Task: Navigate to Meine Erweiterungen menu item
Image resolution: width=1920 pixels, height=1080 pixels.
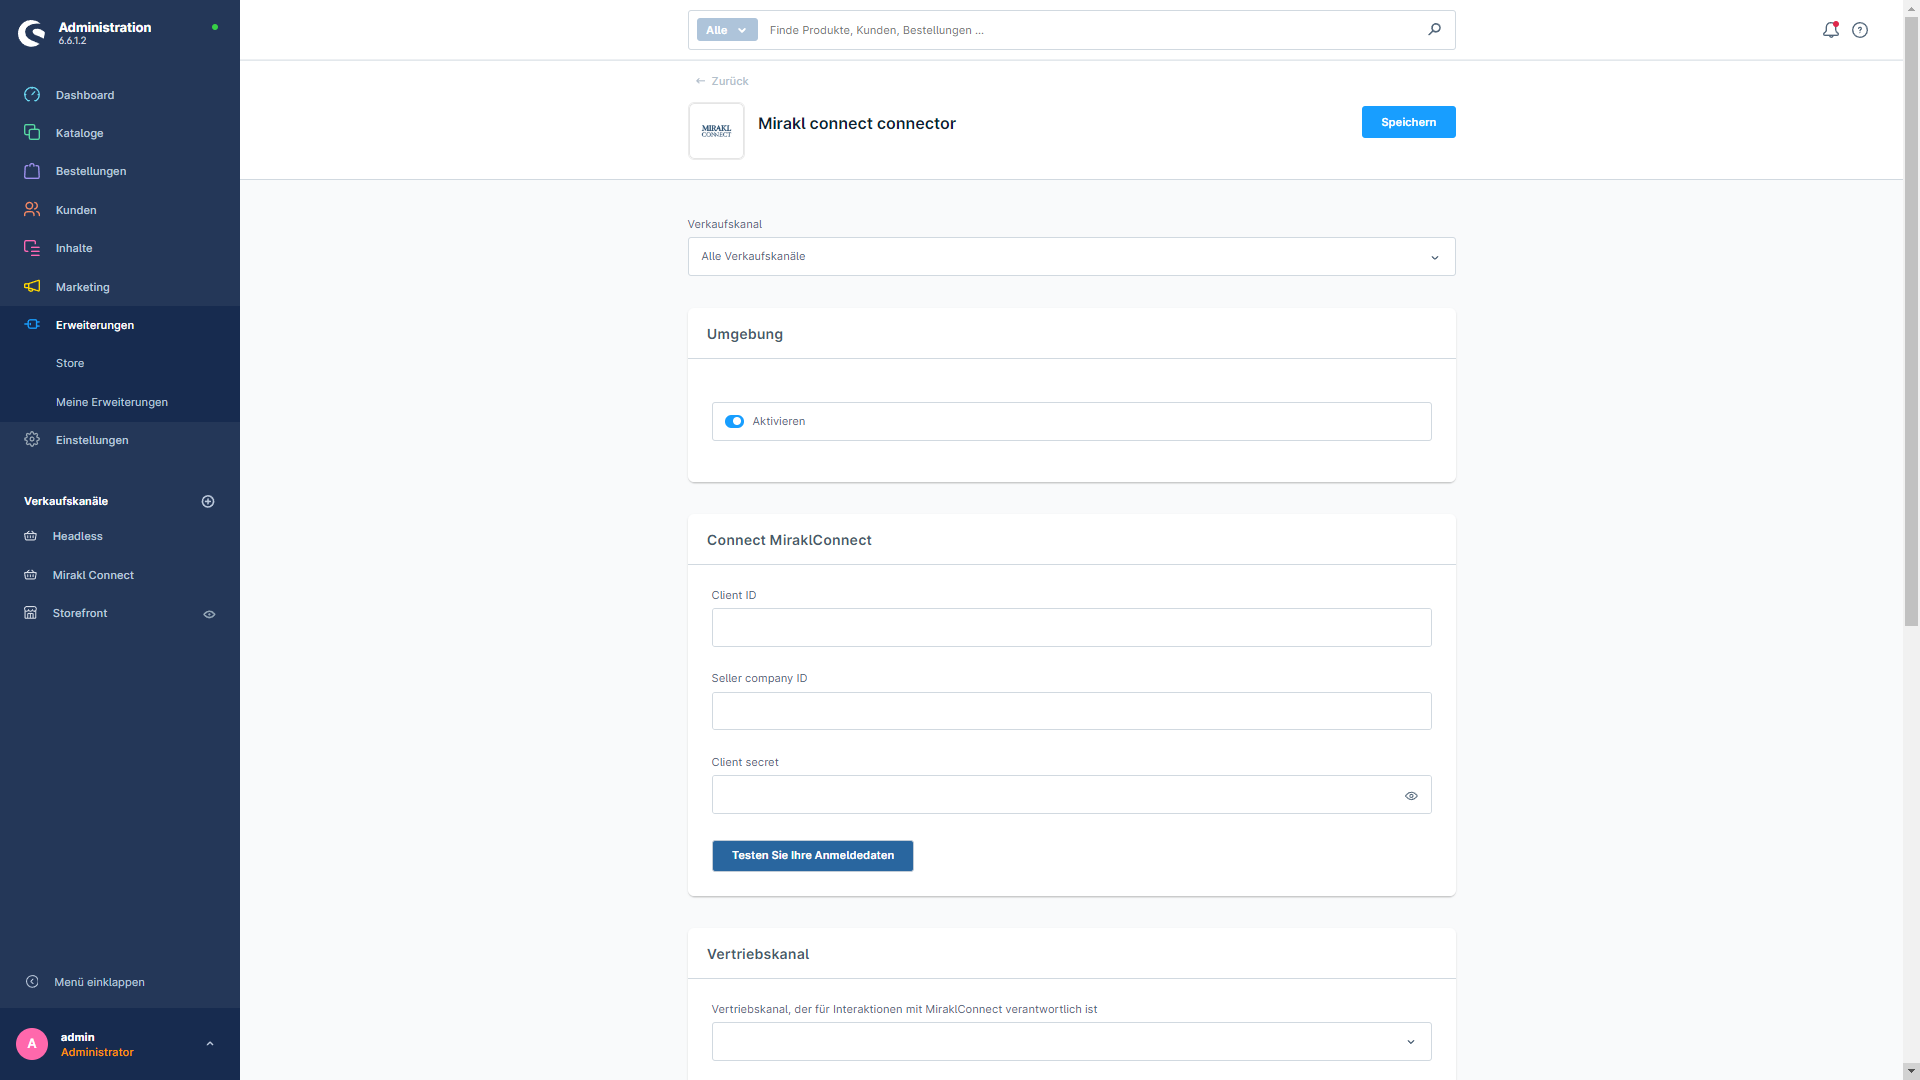Action: coord(111,402)
